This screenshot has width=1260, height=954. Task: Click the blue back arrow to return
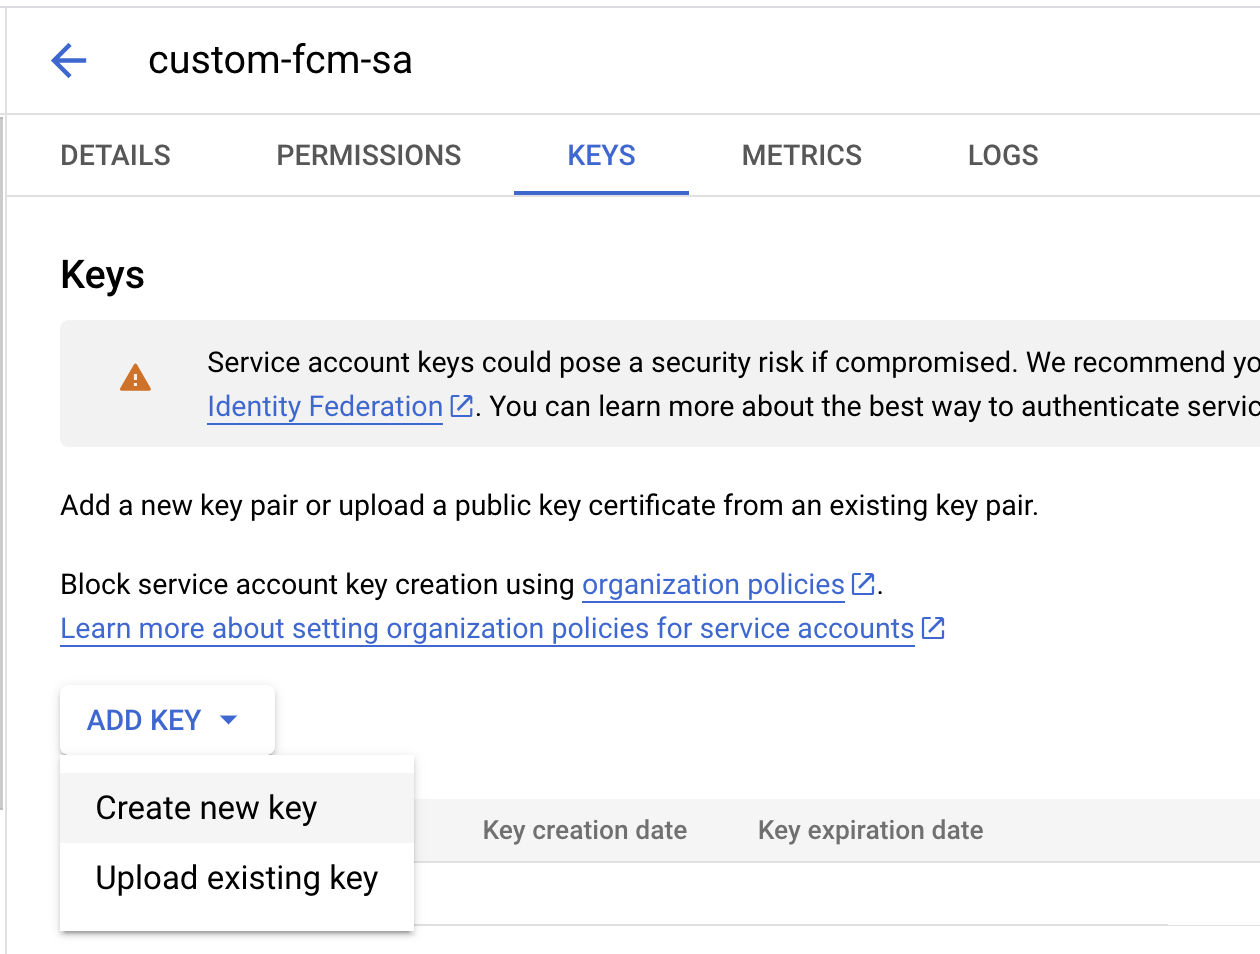(x=68, y=60)
